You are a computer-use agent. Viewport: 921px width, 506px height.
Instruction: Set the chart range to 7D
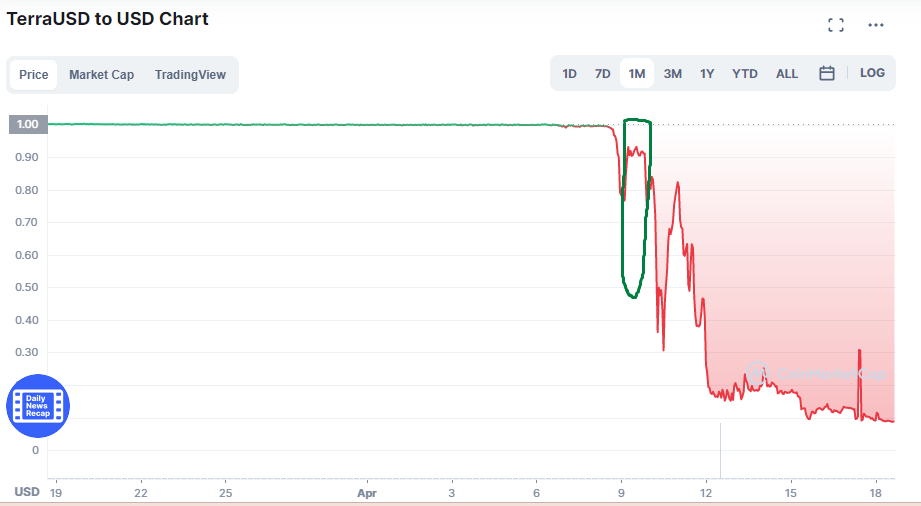603,73
